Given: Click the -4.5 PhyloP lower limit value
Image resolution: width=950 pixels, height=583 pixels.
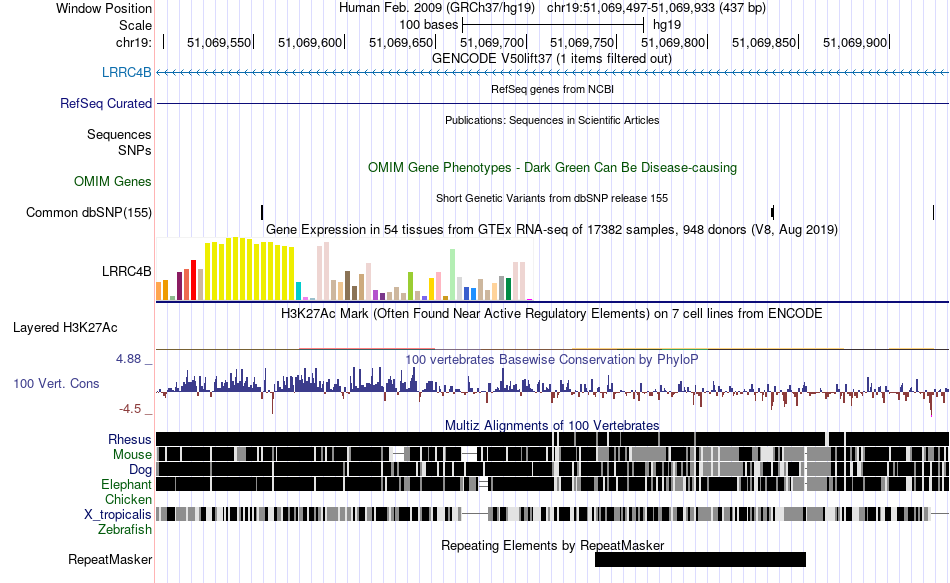Looking at the screenshot, I should 130,409.
